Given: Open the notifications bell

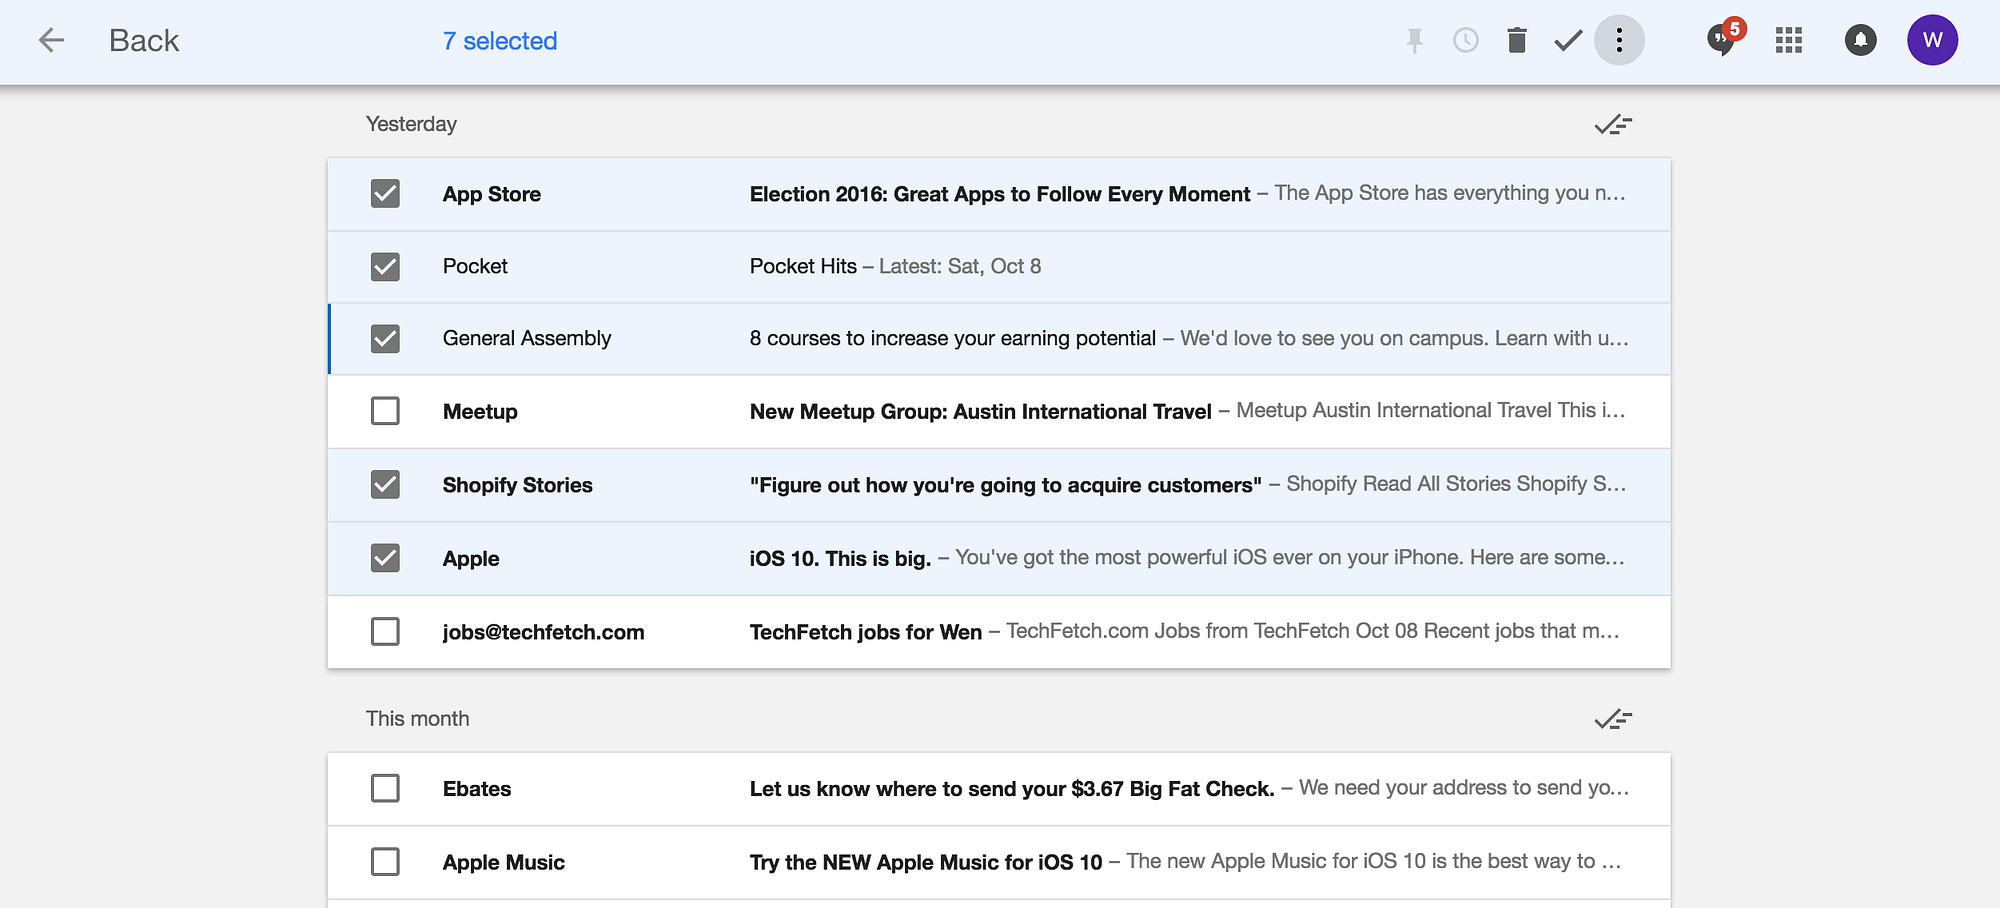Looking at the screenshot, I should pos(1860,41).
